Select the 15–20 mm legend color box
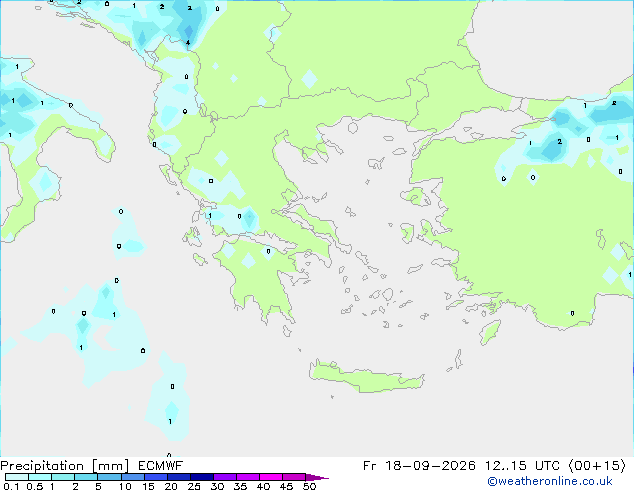This screenshot has height=490, width=634. click(156, 477)
